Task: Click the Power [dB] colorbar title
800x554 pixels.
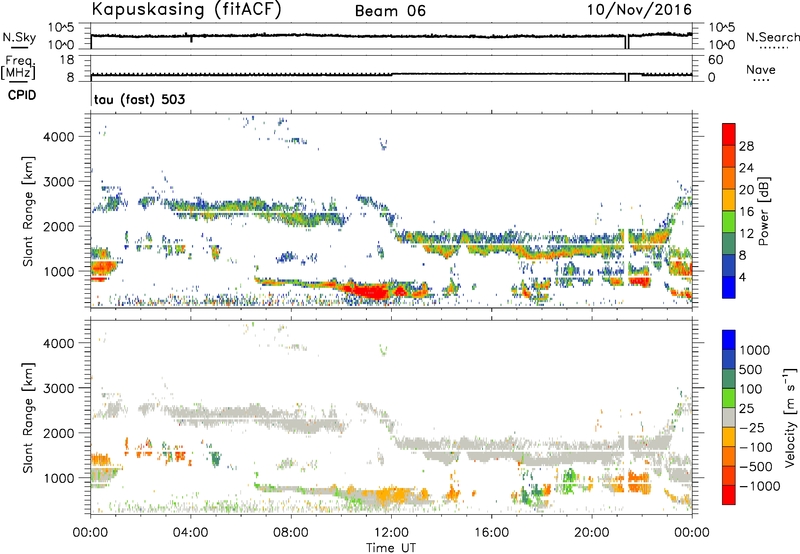Action: point(763,211)
